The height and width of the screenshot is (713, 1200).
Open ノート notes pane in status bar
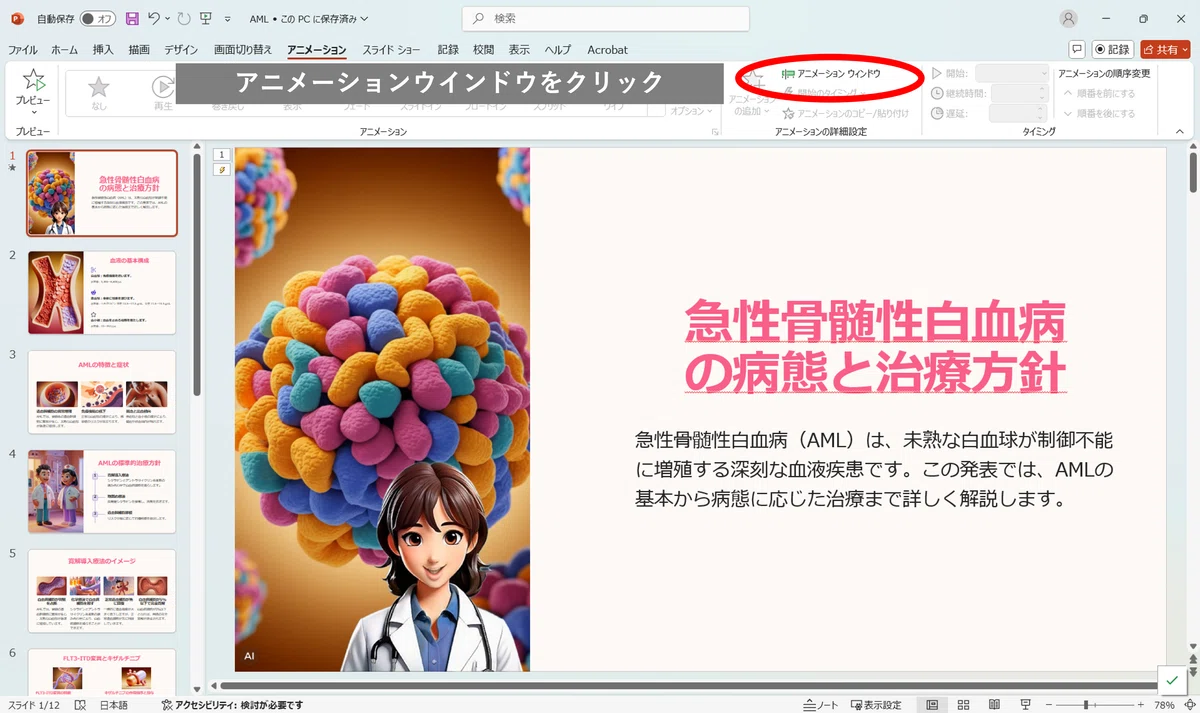click(x=821, y=705)
